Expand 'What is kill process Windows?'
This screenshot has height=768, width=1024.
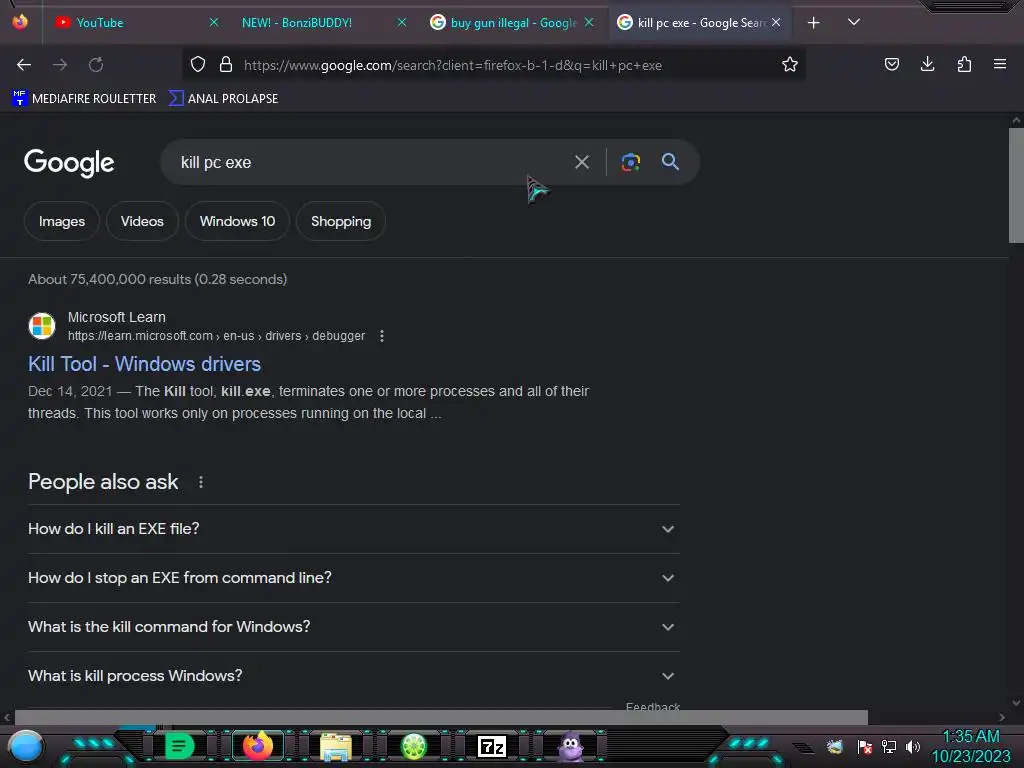point(353,676)
